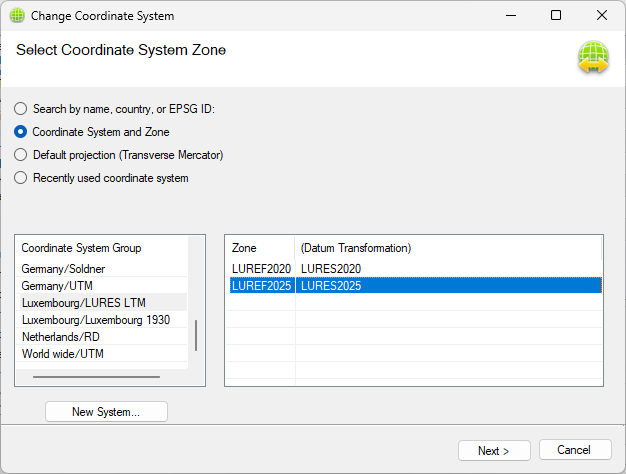
Task: Select World wide/UTM group
Action: pyautogui.click(x=102, y=354)
